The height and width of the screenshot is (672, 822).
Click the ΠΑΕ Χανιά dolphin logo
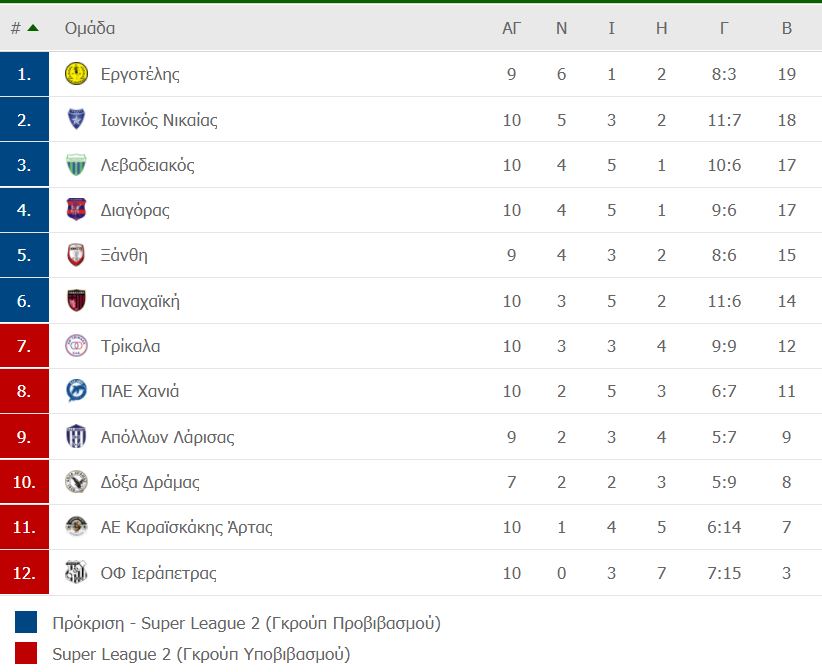click(76, 391)
